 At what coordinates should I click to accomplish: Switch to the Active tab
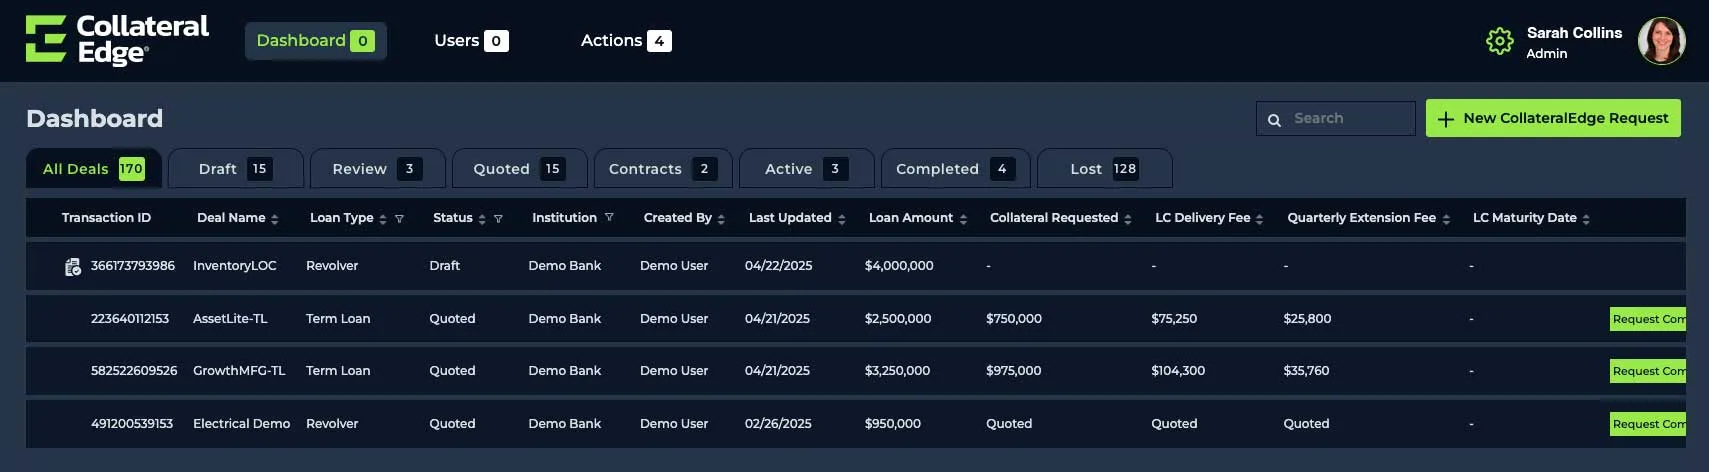pyautogui.click(x=807, y=169)
